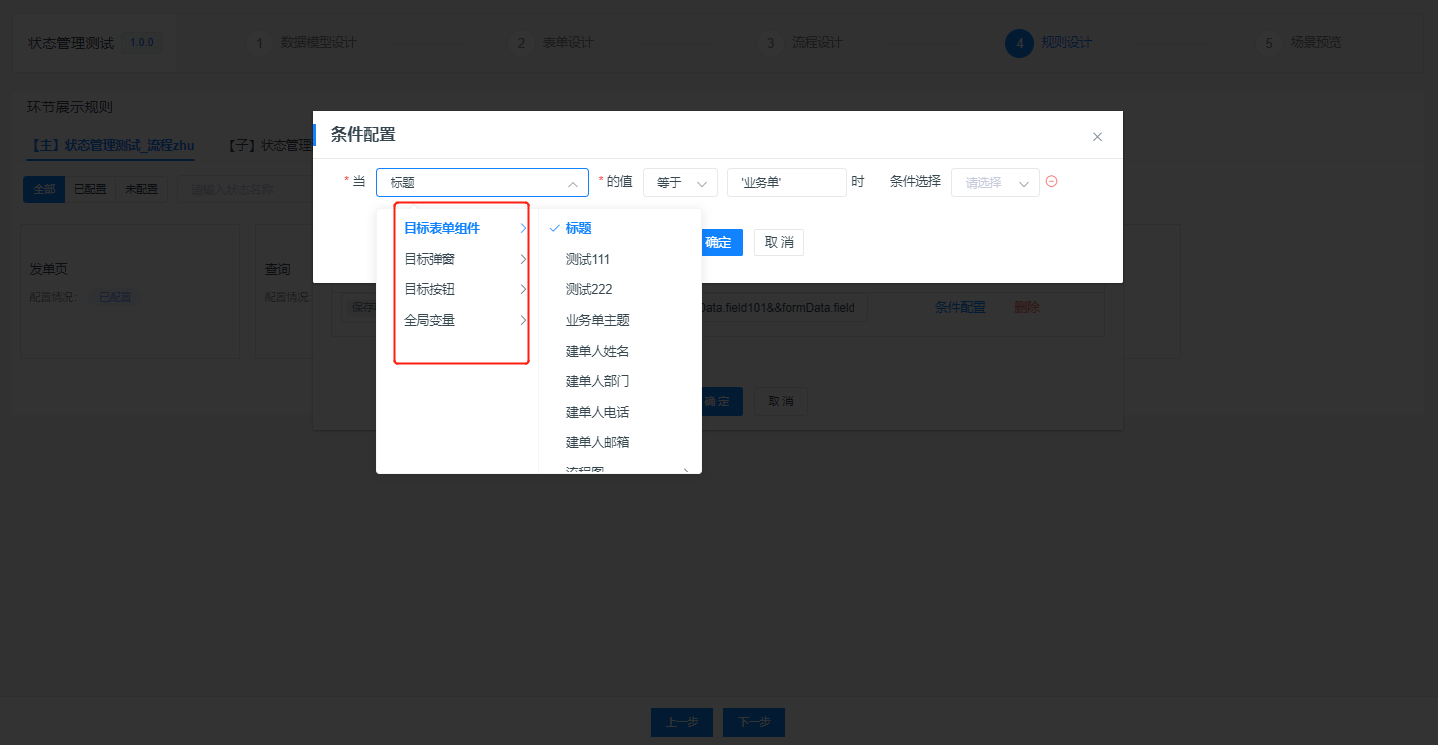Click 取消 in the background dialog

point(781,401)
